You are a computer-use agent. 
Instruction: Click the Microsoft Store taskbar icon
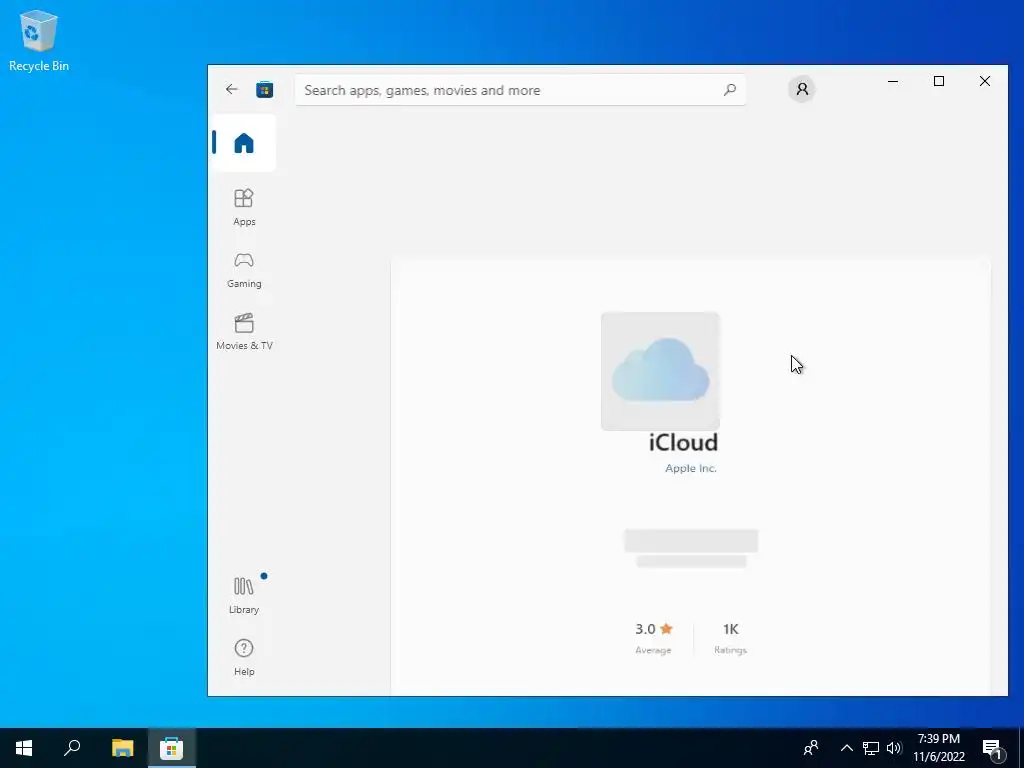click(x=171, y=748)
